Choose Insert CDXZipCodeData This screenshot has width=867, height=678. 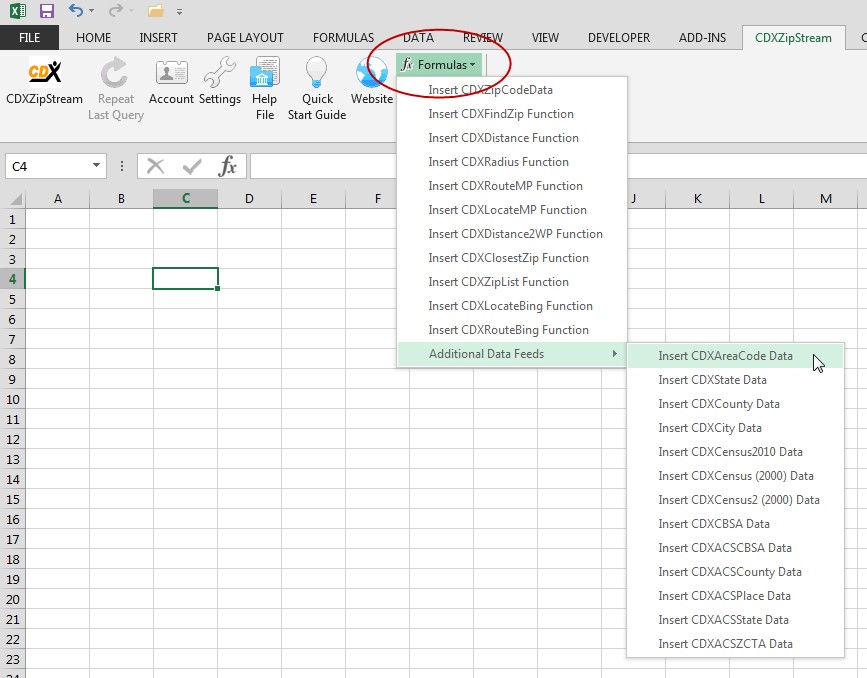coord(512,90)
